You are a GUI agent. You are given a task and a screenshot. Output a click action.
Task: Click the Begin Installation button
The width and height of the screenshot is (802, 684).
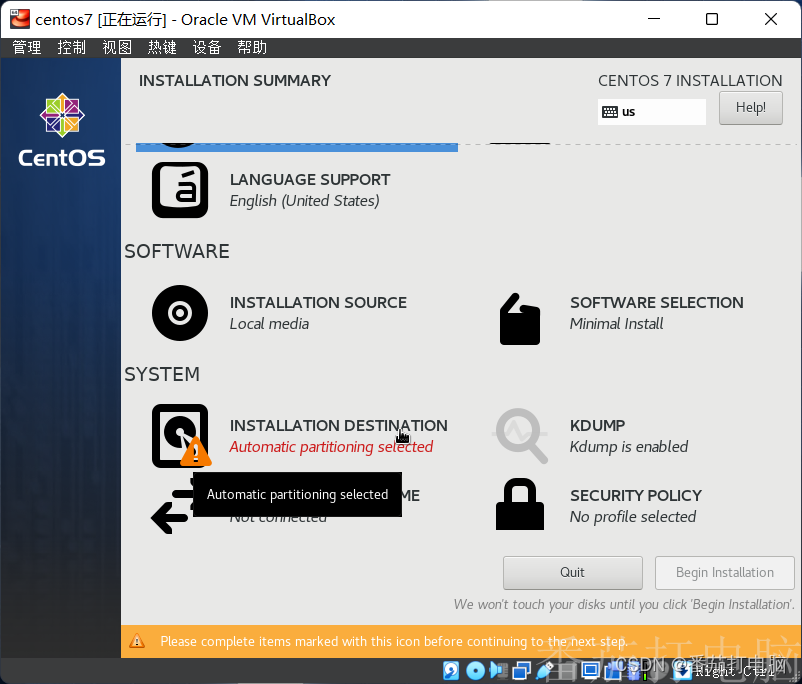(724, 572)
